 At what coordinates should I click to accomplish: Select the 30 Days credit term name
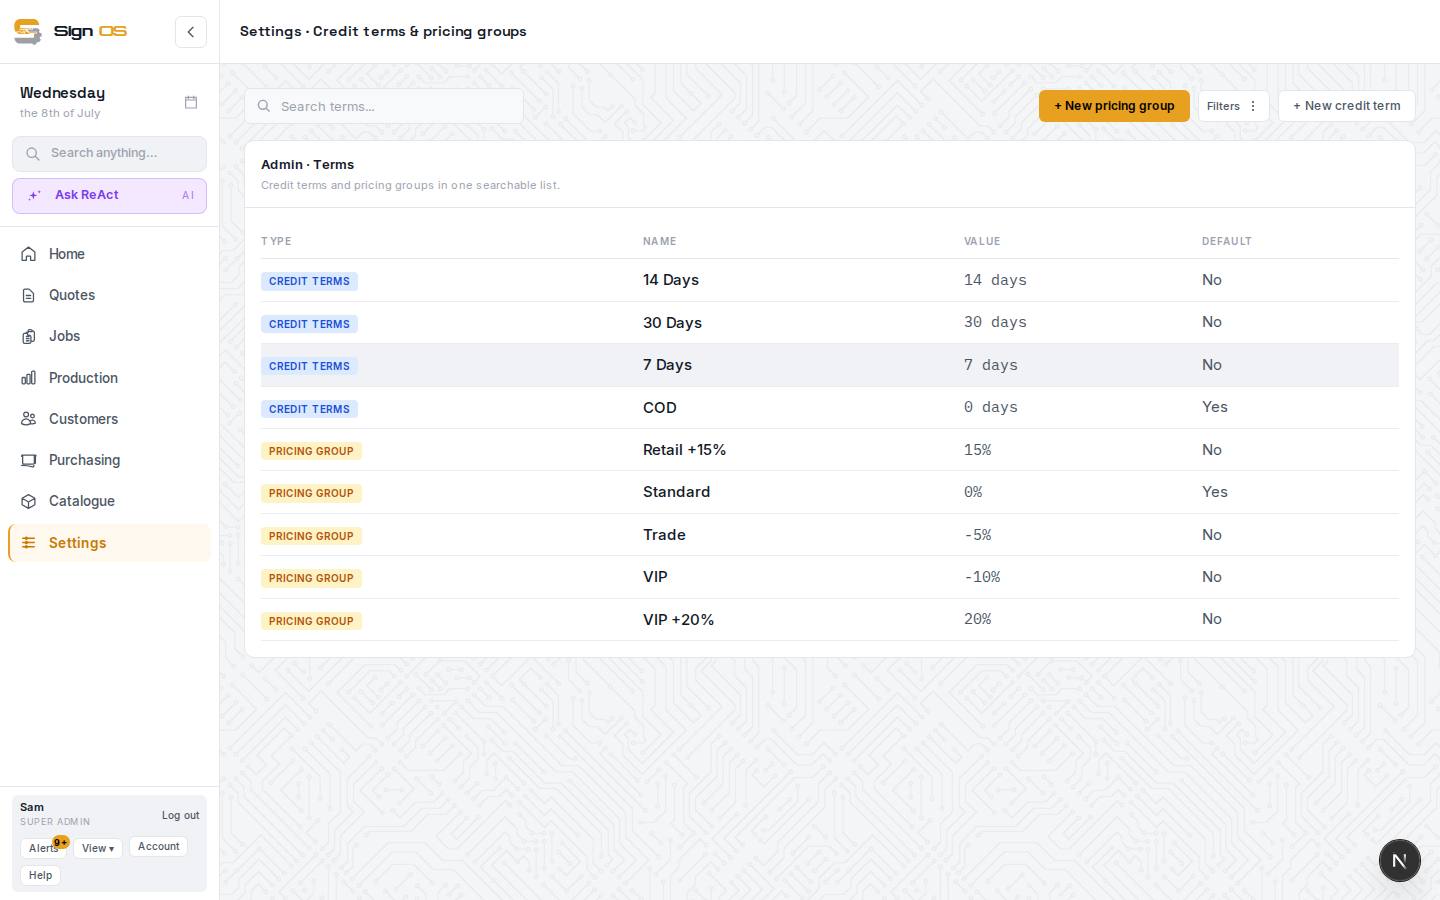[672, 323]
